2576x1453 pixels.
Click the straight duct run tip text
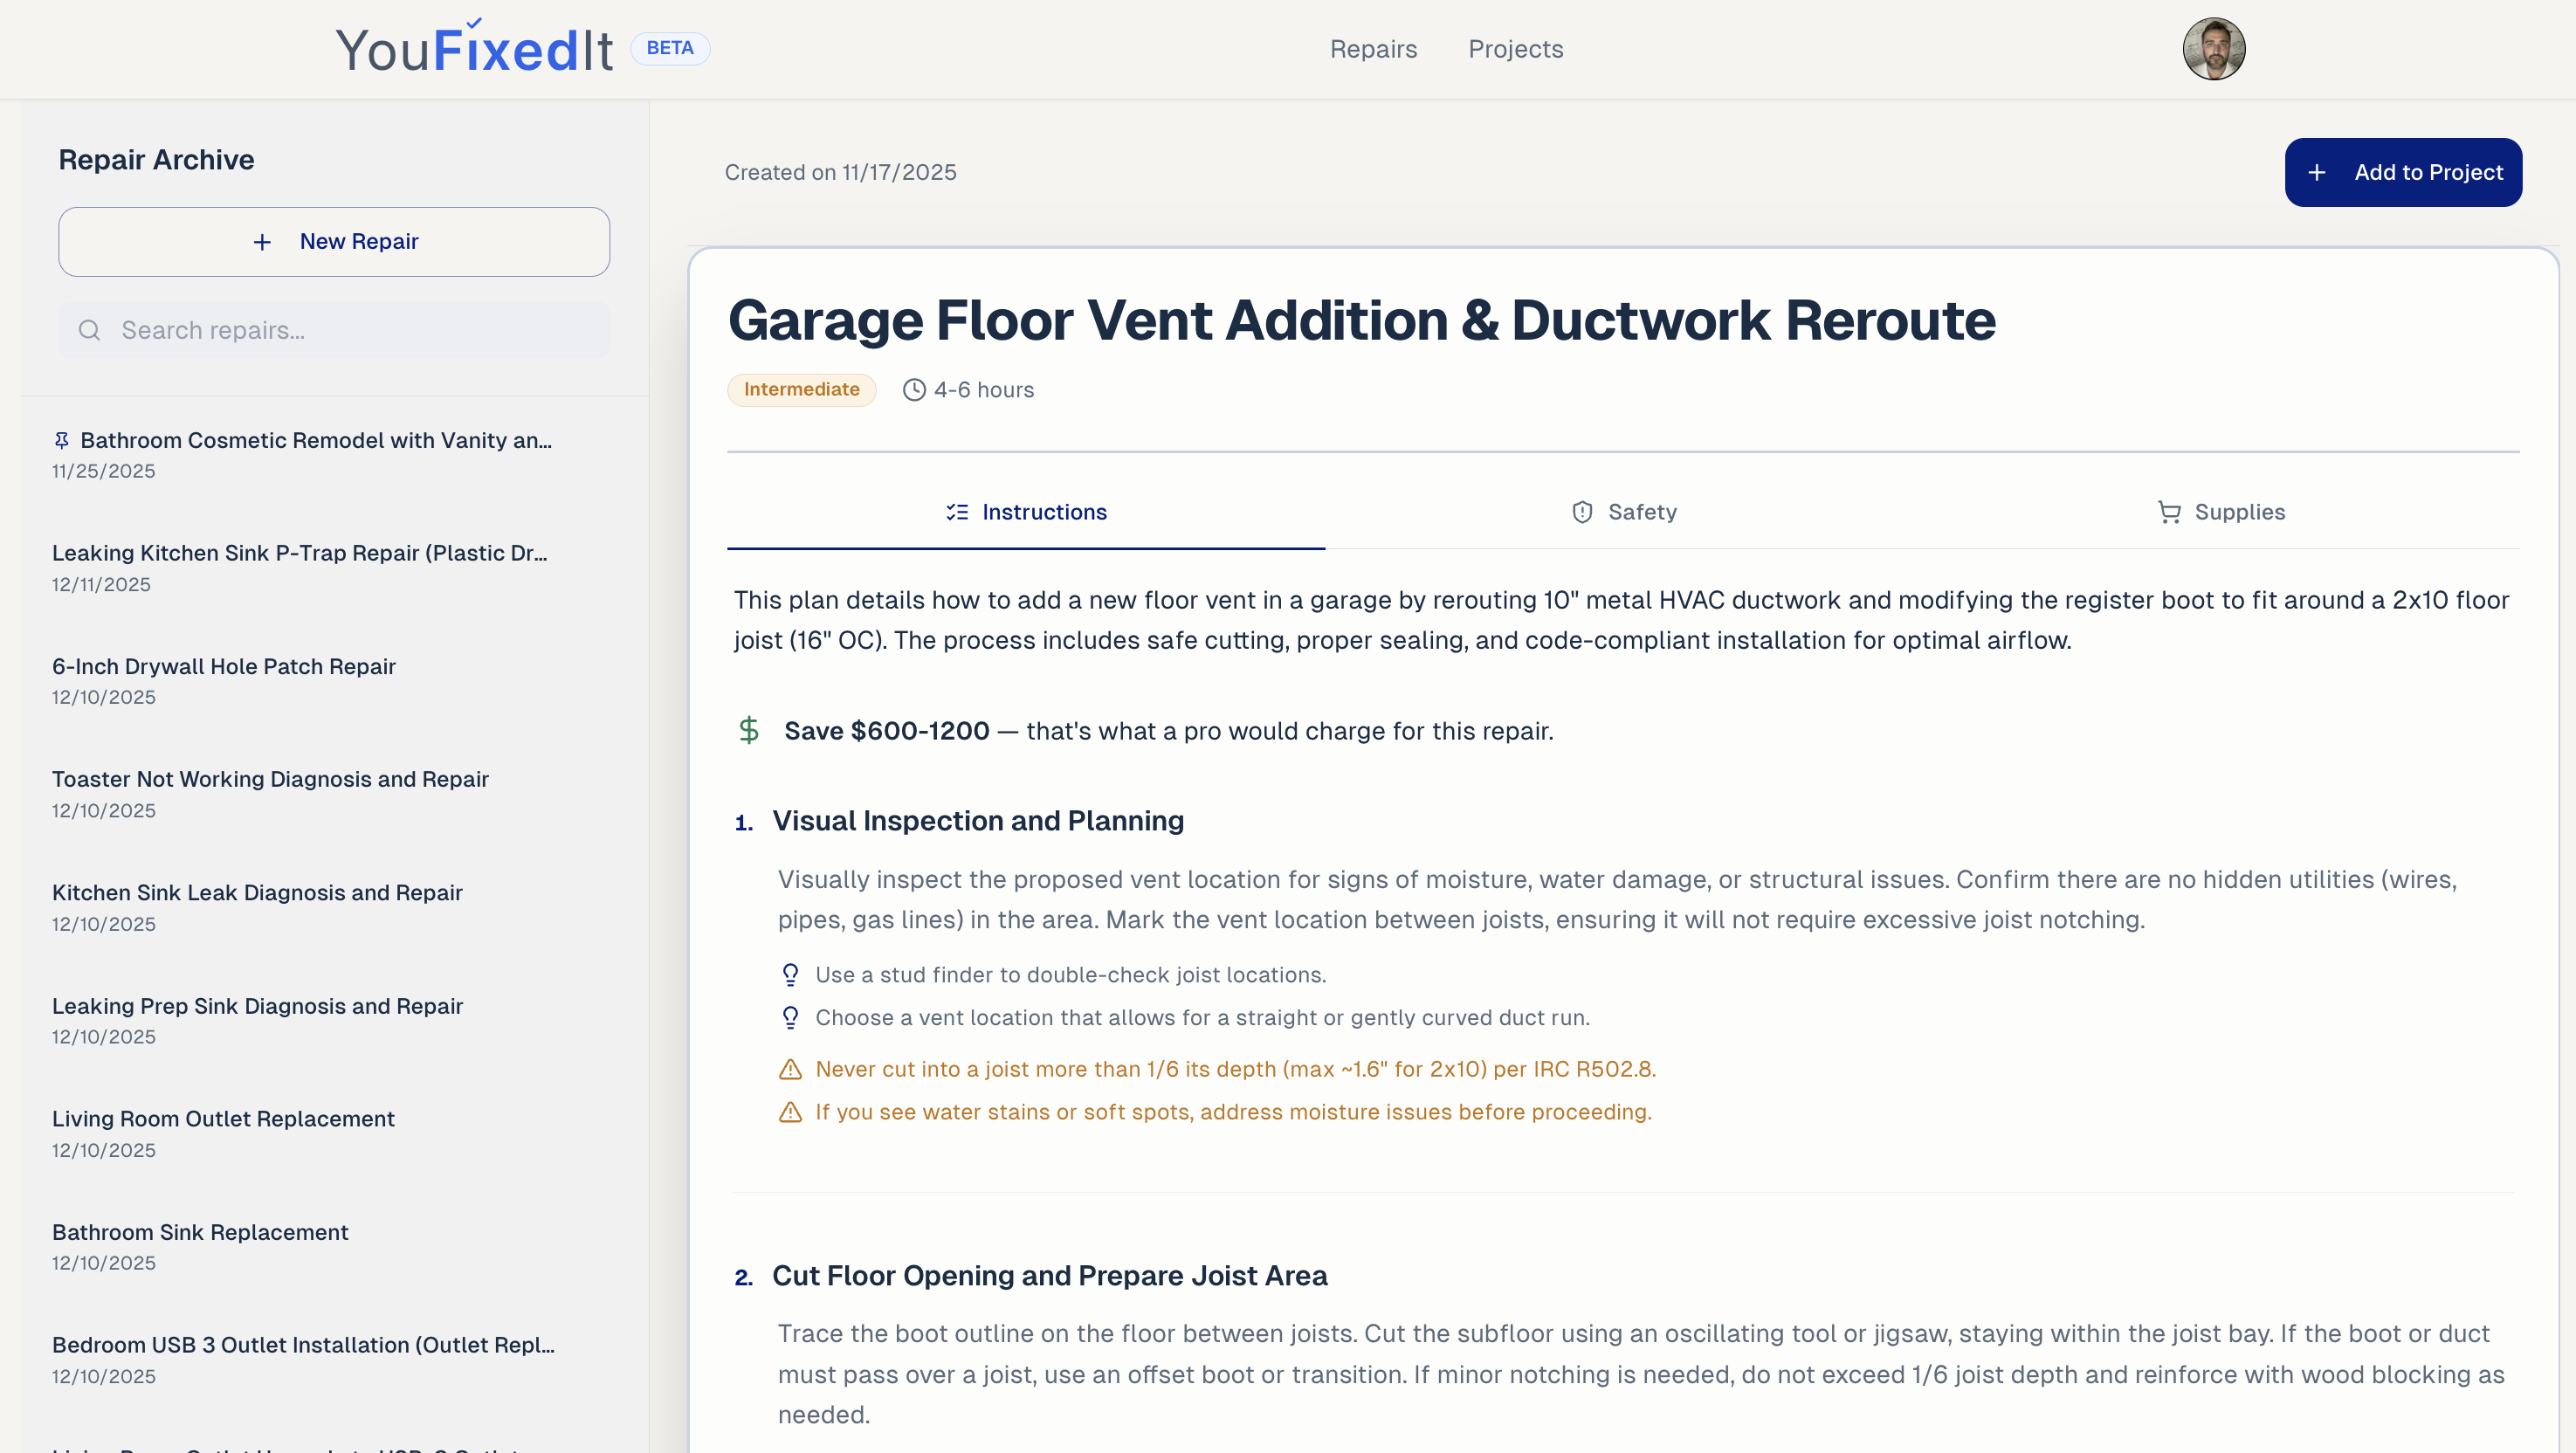tap(1202, 1018)
